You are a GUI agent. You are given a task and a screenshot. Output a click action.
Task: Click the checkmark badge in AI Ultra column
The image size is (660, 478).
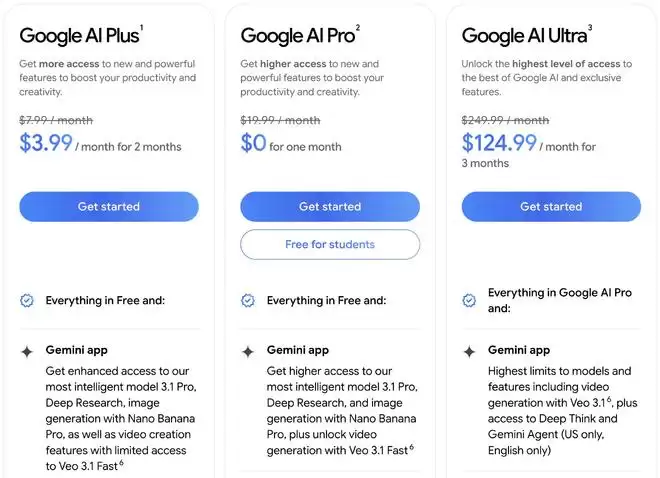(x=469, y=300)
